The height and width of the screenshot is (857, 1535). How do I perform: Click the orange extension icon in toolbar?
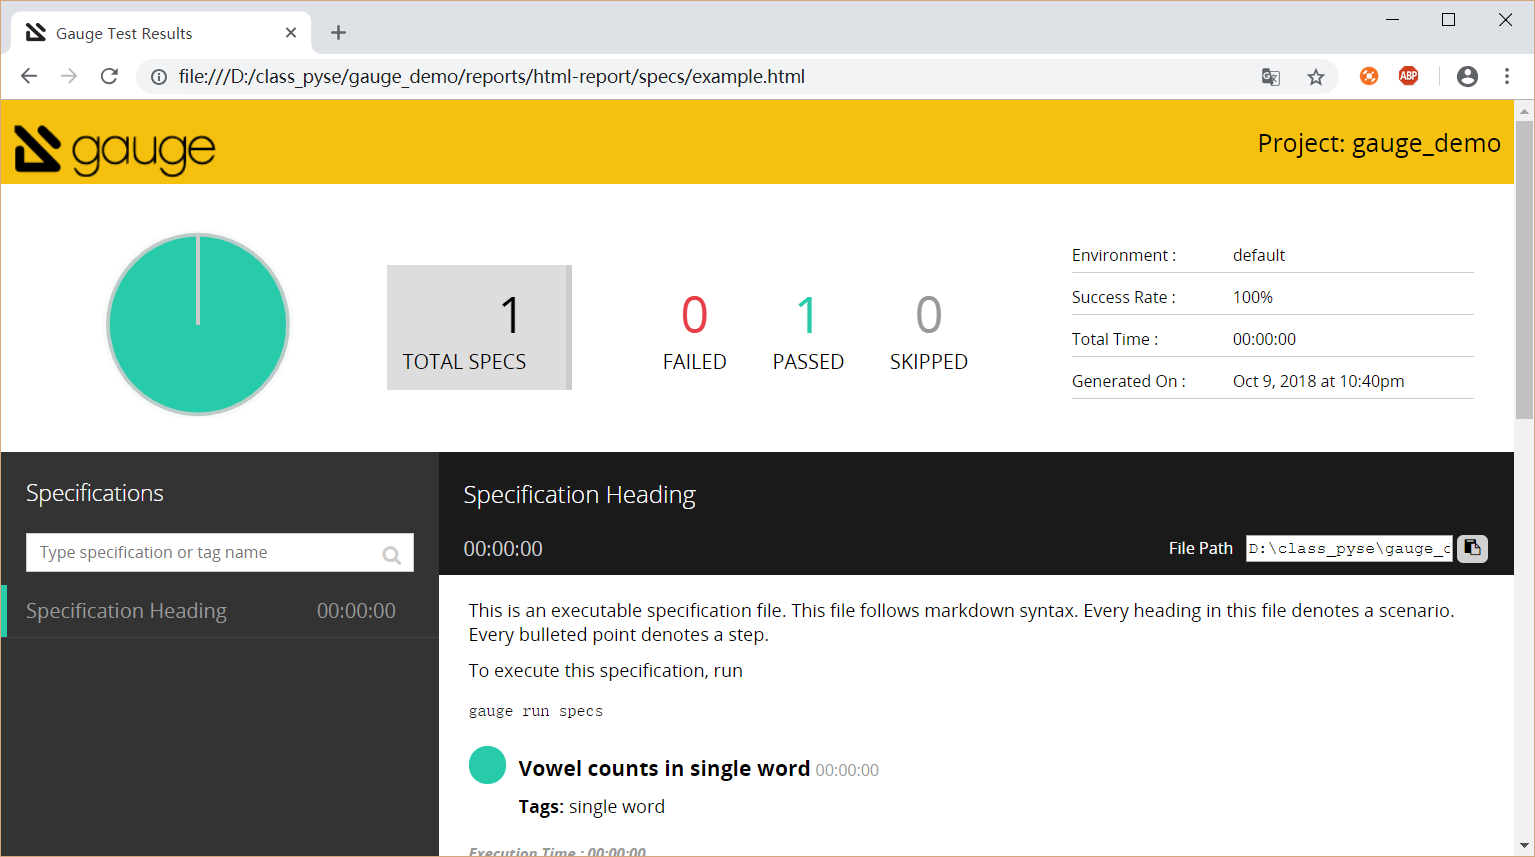tap(1369, 76)
